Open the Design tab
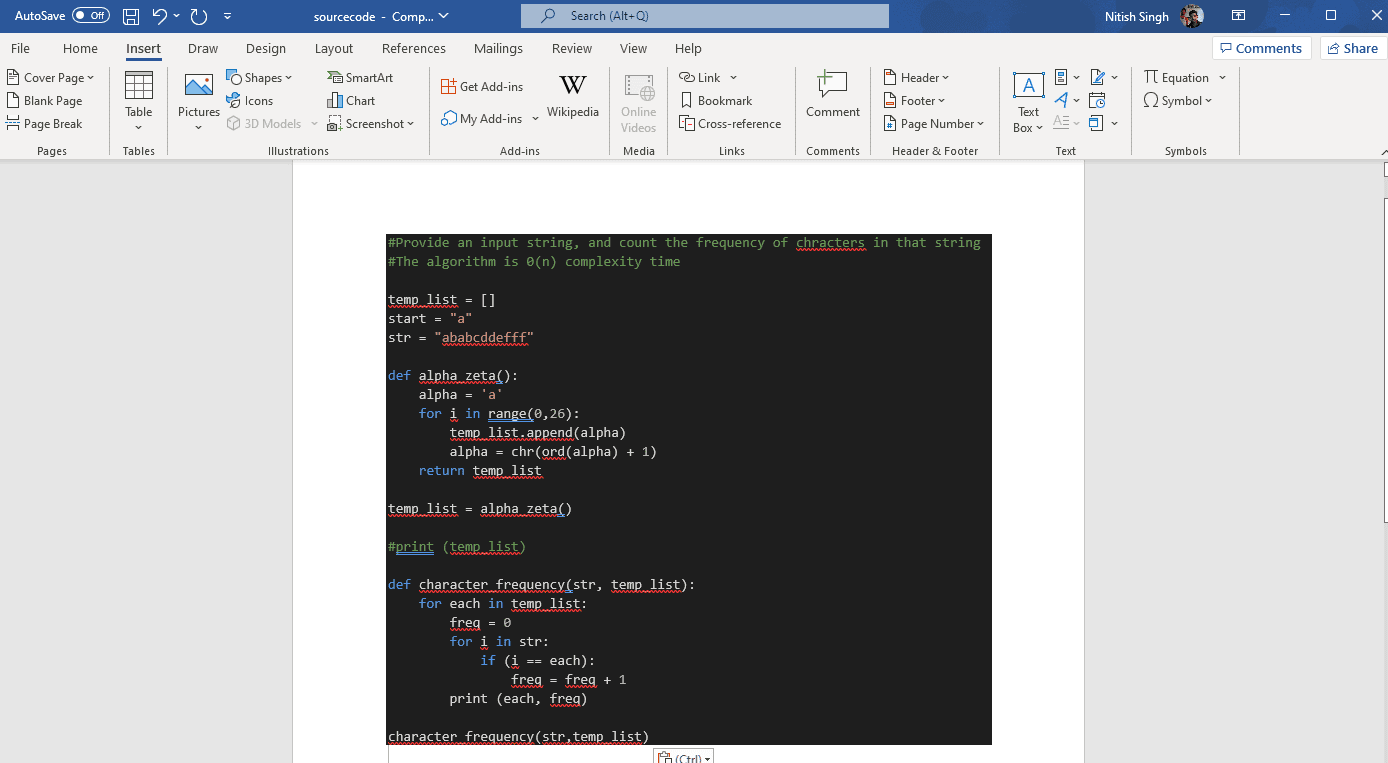The width and height of the screenshot is (1388, 763). (x=266, y=48)
